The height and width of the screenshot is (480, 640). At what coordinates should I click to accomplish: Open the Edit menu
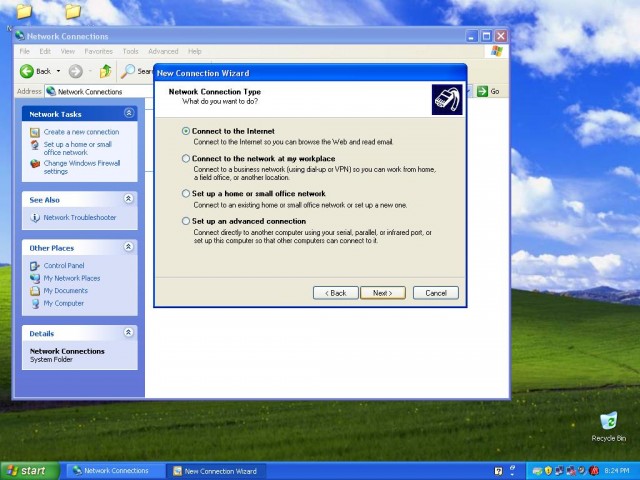click(x=45, y=51)
